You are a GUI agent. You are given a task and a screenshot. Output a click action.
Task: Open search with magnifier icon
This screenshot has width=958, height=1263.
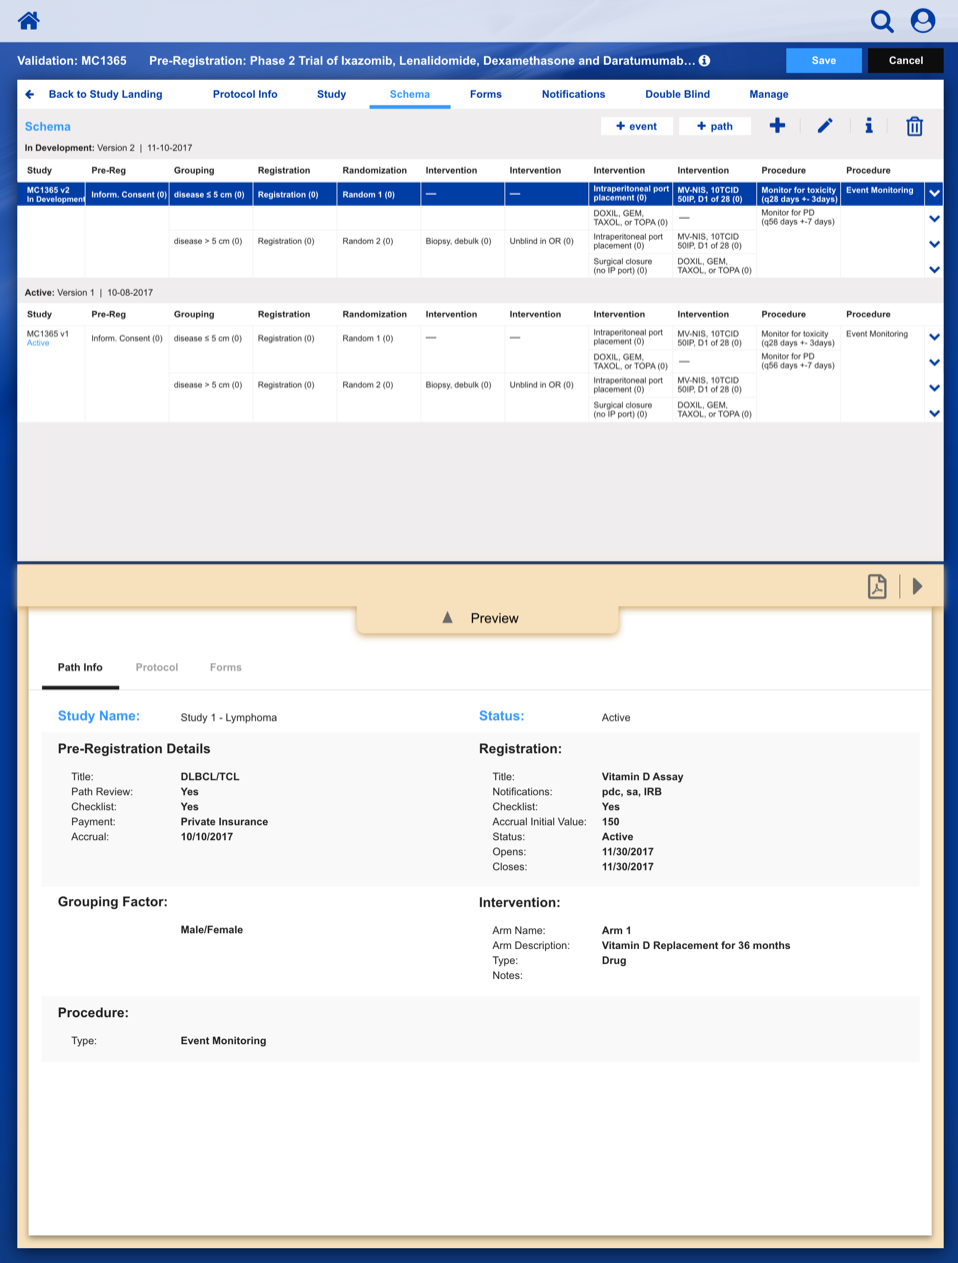tap(881, 21)
